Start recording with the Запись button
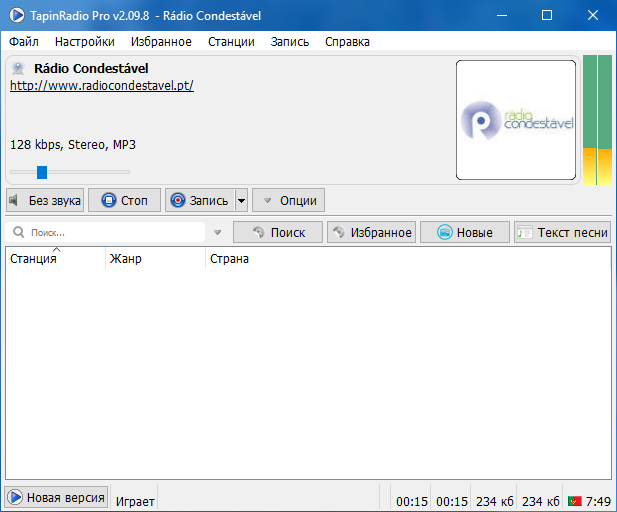The height and width of the screenshot is (512, 617). coord(199,200)
